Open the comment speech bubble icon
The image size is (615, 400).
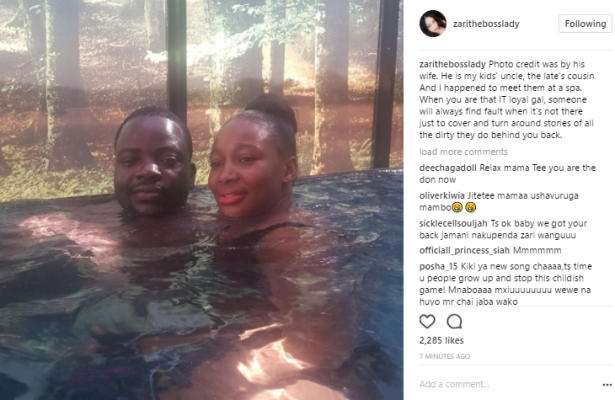coord(454,322)
